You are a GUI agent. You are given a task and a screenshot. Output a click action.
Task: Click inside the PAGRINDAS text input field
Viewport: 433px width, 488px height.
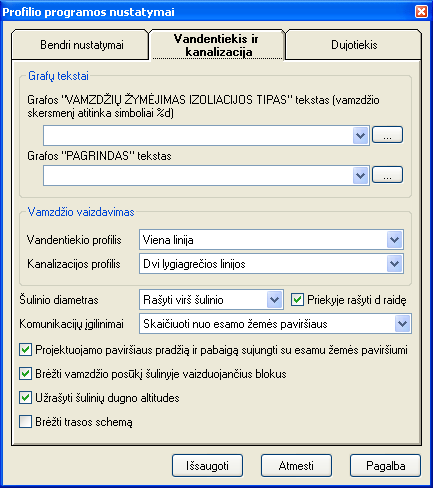(198, 176)
